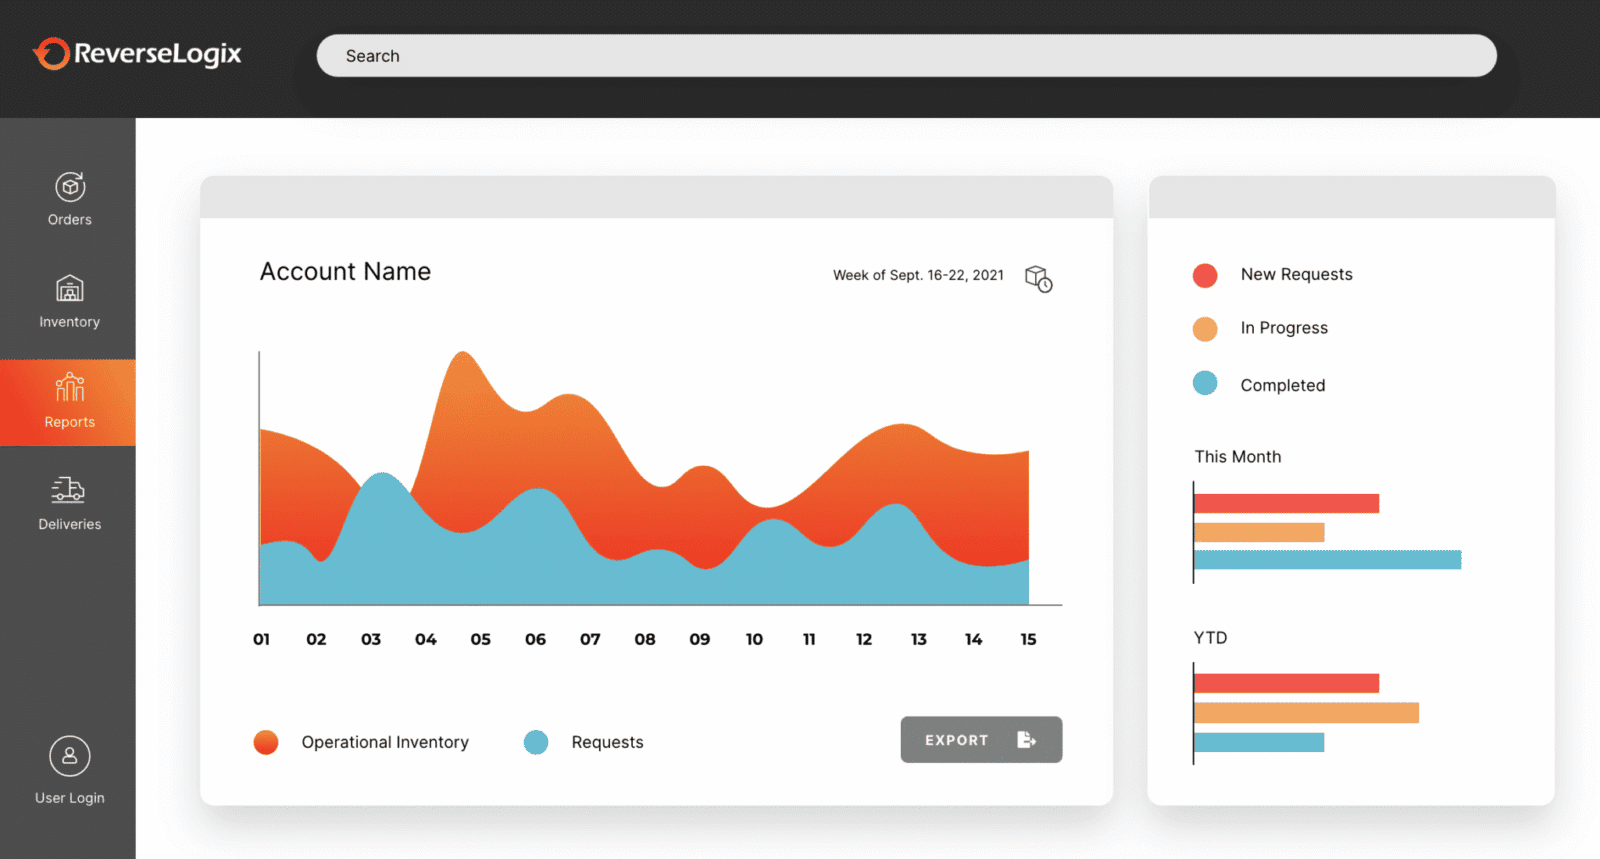This screenshot has width=1600, height=859.
Task: Select the Inventory menu label
Action: 70,322
